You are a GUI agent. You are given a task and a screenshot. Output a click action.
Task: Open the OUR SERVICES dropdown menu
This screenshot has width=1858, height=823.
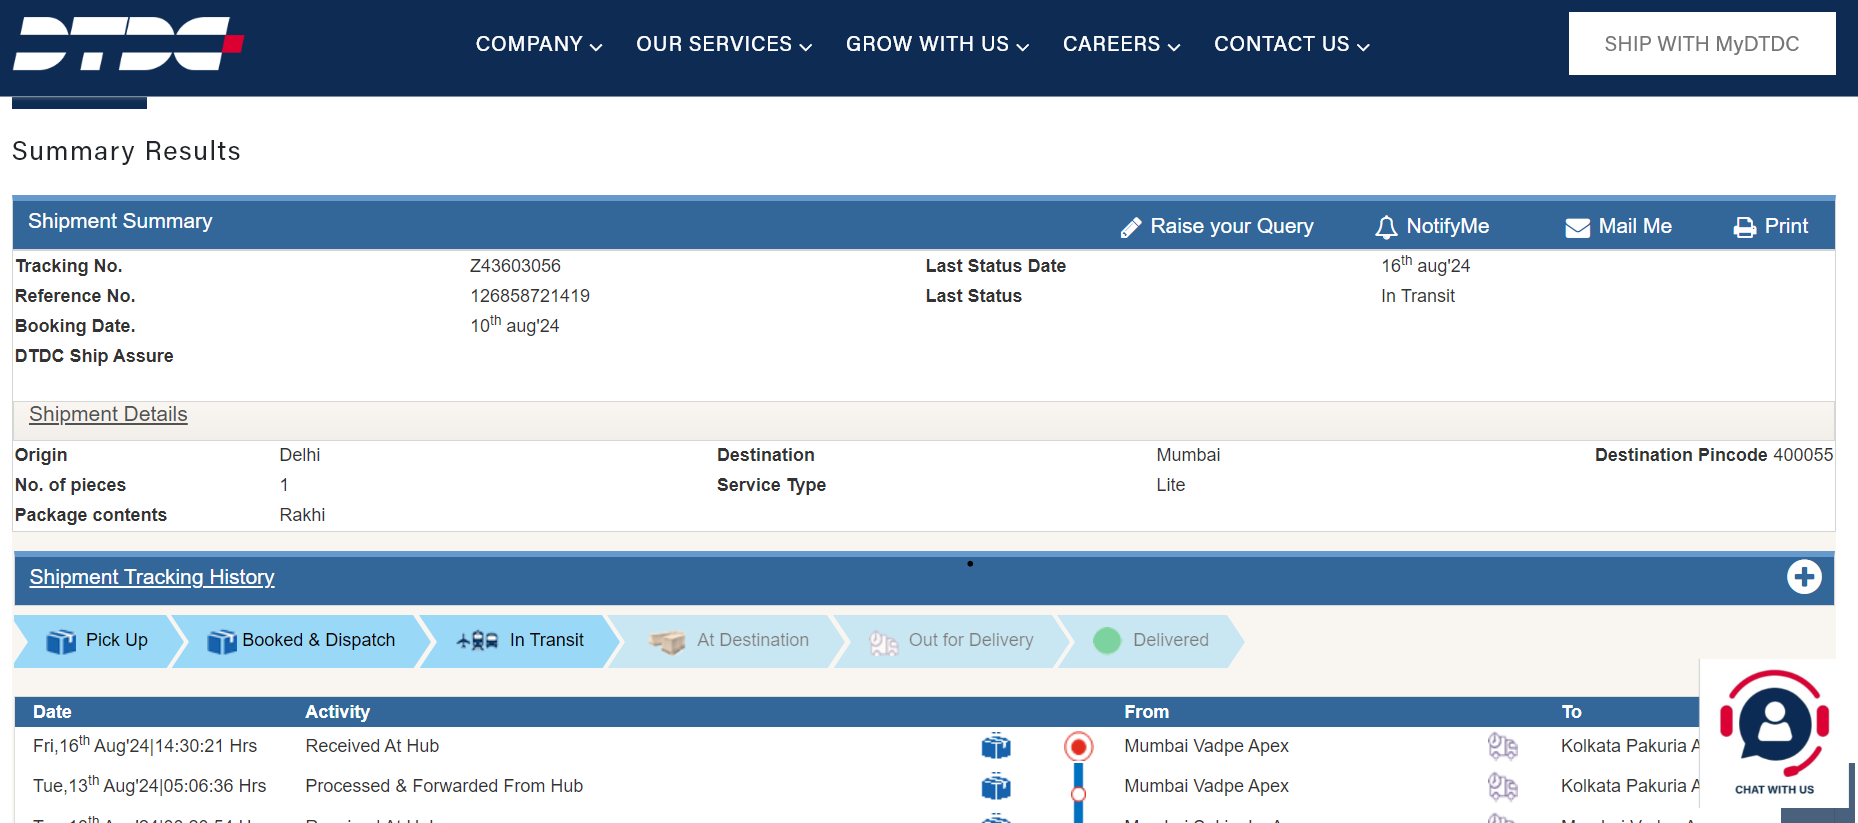724,44
